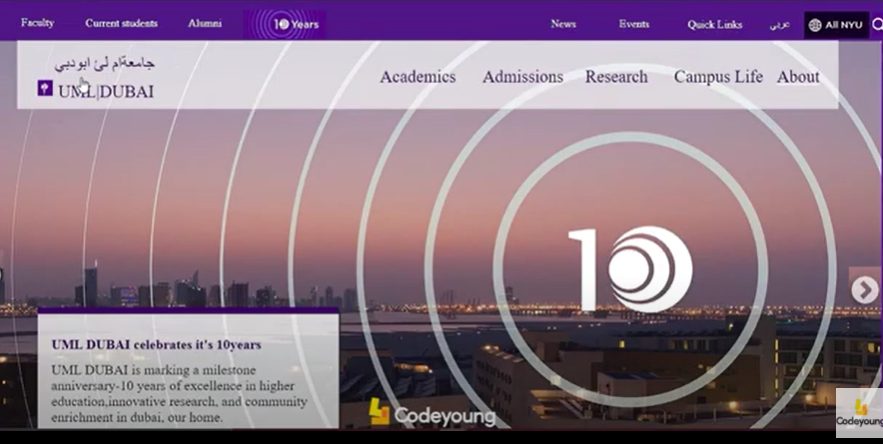Click the large 10 anniversary emblem

[x=629, y=268]
